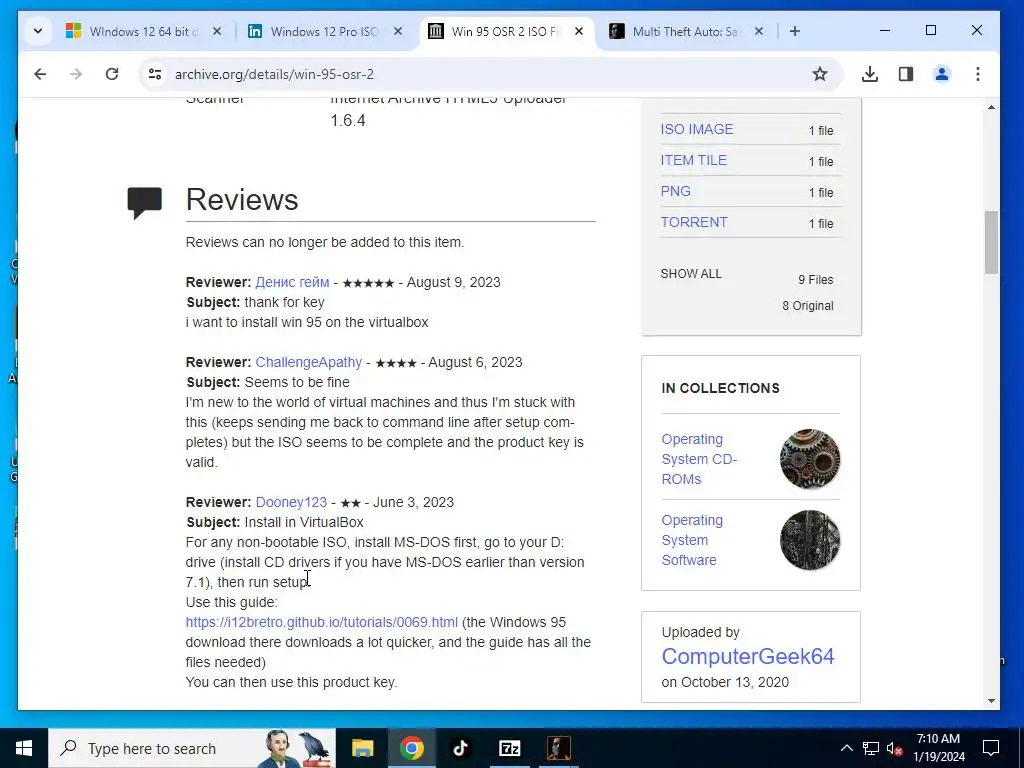Click the page scroll-up arrow
The height and width of the screenshot is (768, 1024).
[991, 107]
